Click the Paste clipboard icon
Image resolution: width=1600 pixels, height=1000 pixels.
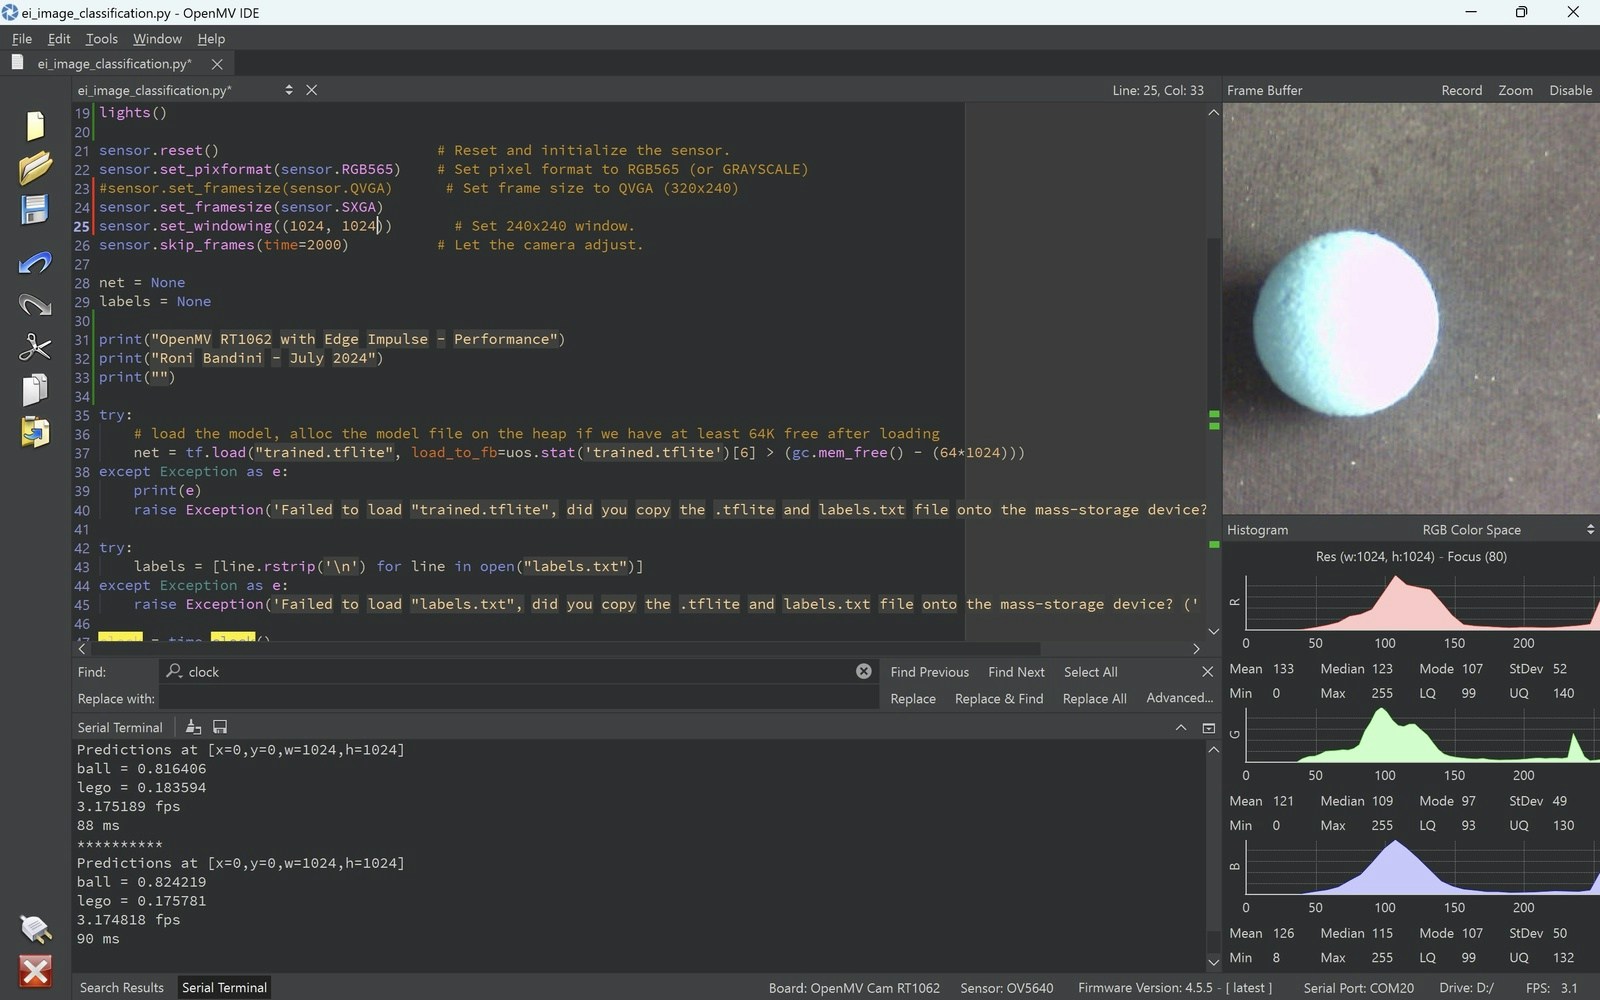35,432
